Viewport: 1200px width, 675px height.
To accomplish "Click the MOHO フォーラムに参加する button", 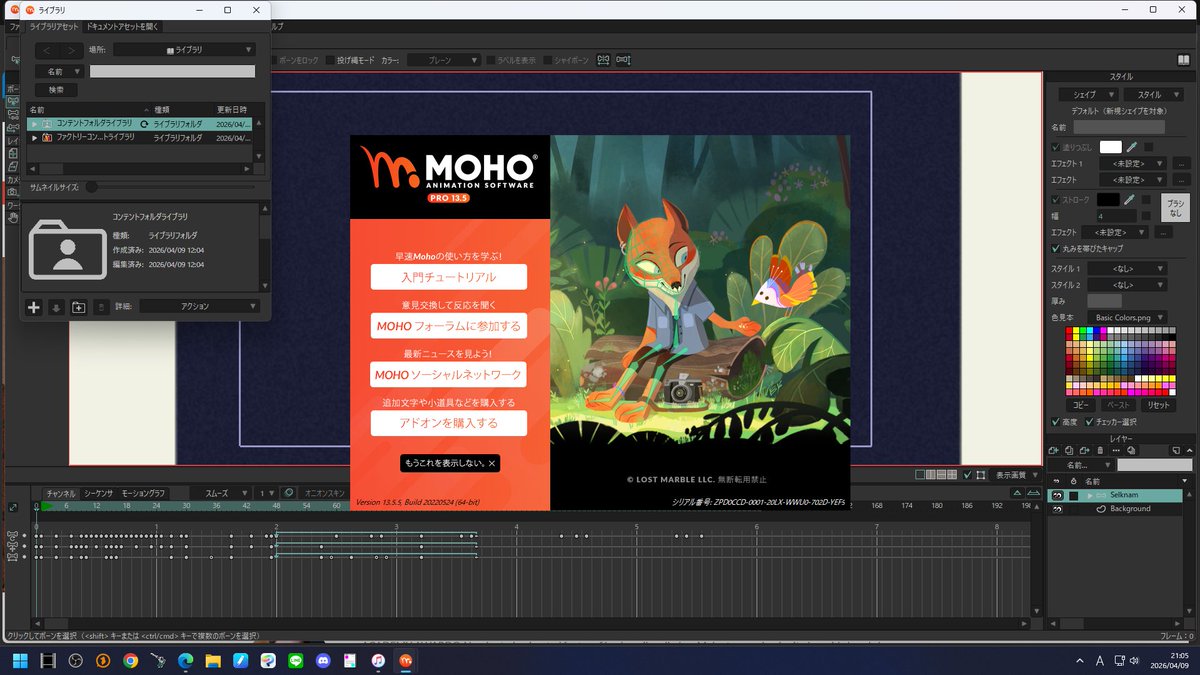I will [x=448, y=326].
